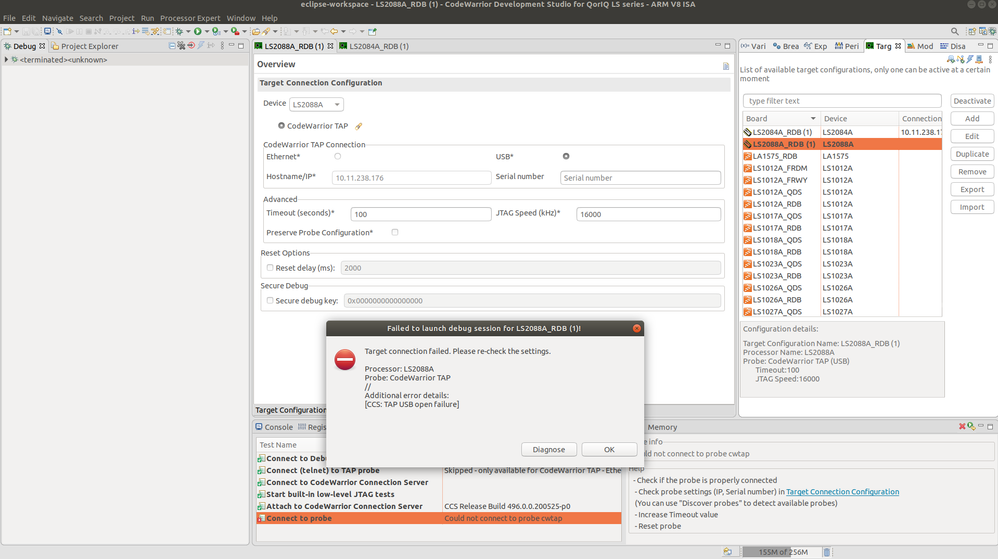The image size is (998, 559).
Task: Enable the Secure debug key checkbox
Action: tap(270, 301)
